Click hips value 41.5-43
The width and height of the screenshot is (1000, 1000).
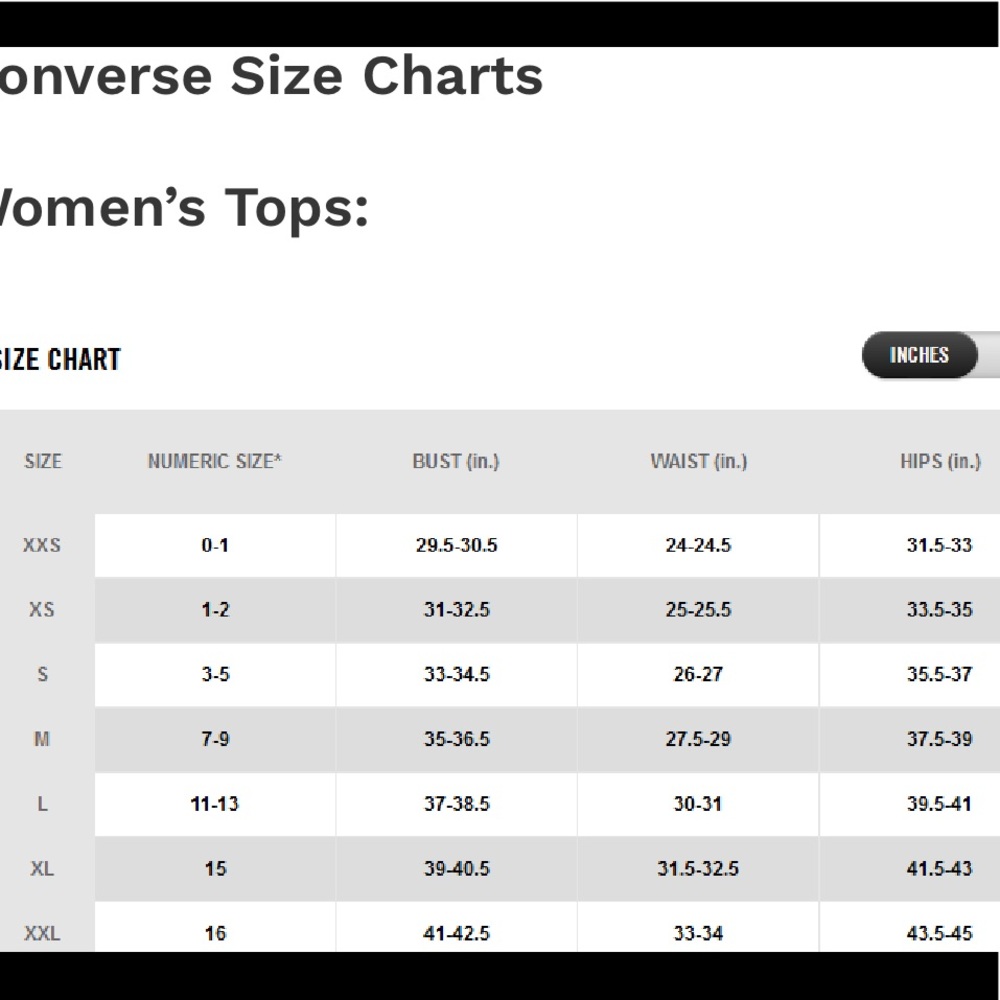pos(939,869)
